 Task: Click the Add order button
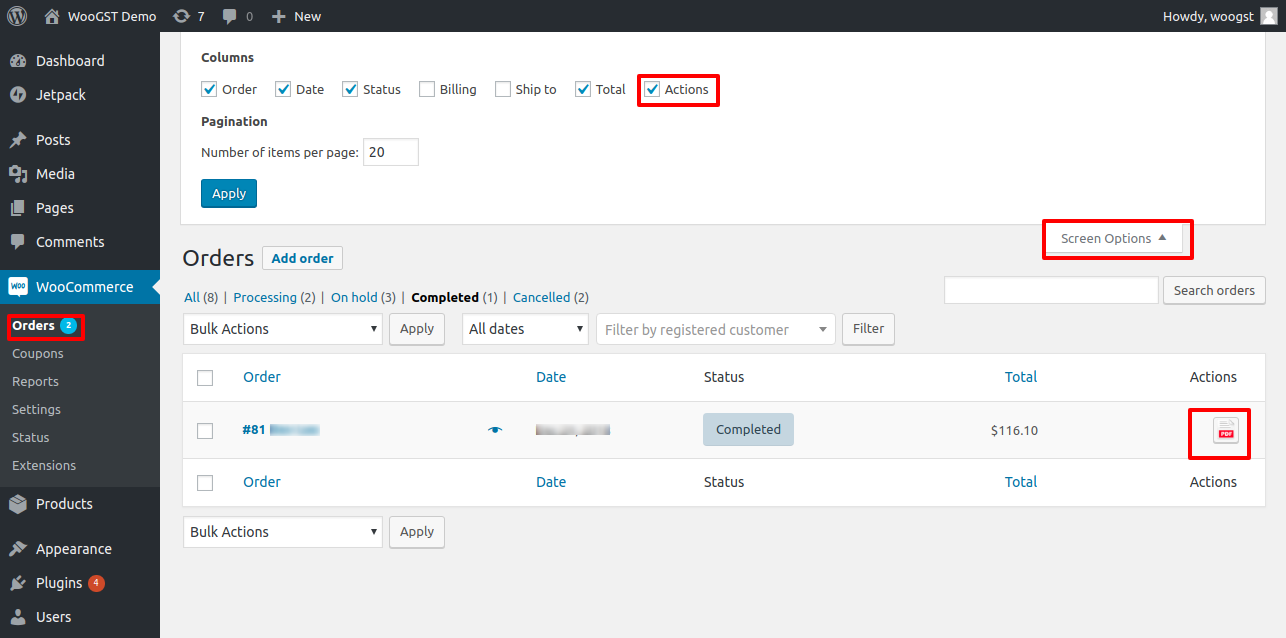[302, 258]
